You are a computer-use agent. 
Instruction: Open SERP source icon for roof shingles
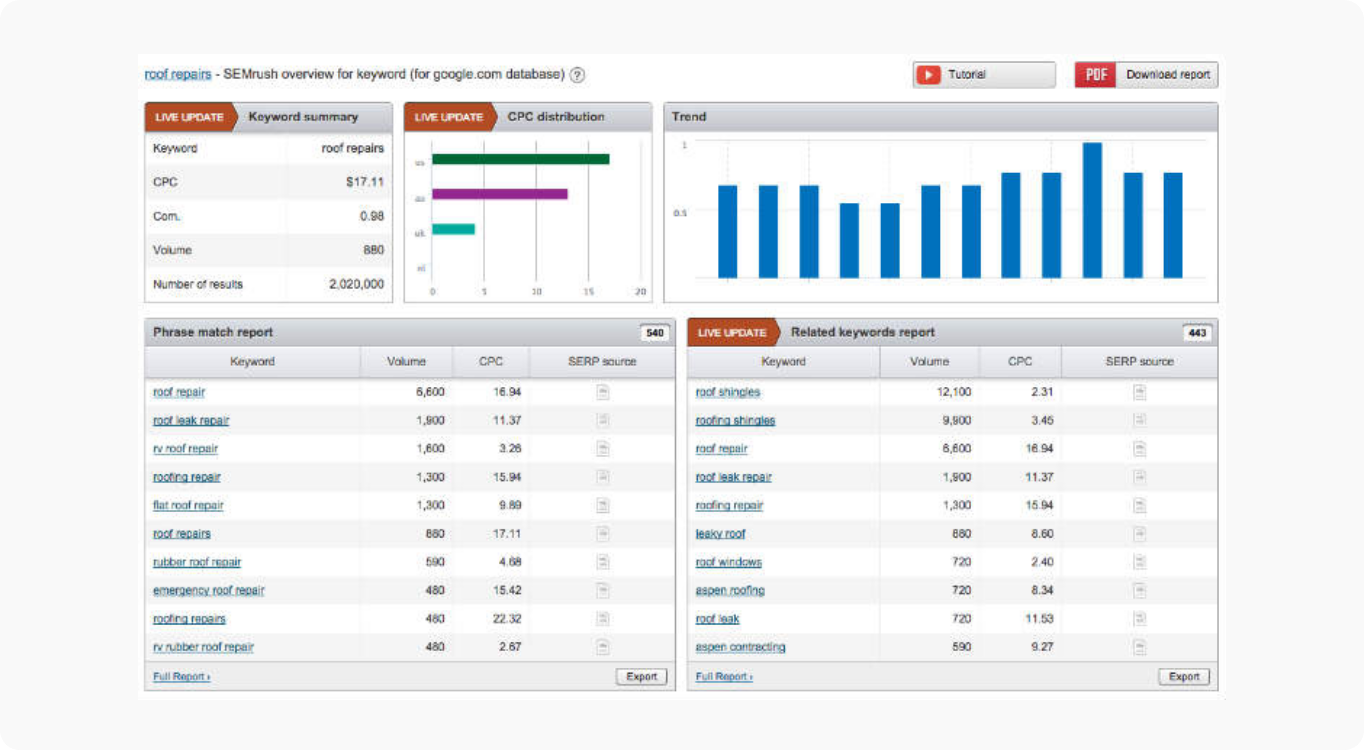tap(1140, 392)
